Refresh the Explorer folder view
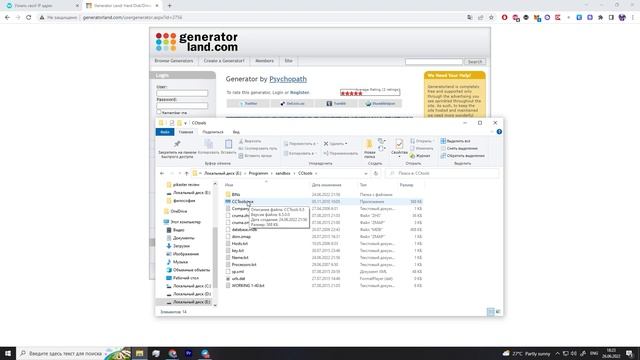Image resolution: width=640 pixels, height=360 pixels. (x=376, y=173)
